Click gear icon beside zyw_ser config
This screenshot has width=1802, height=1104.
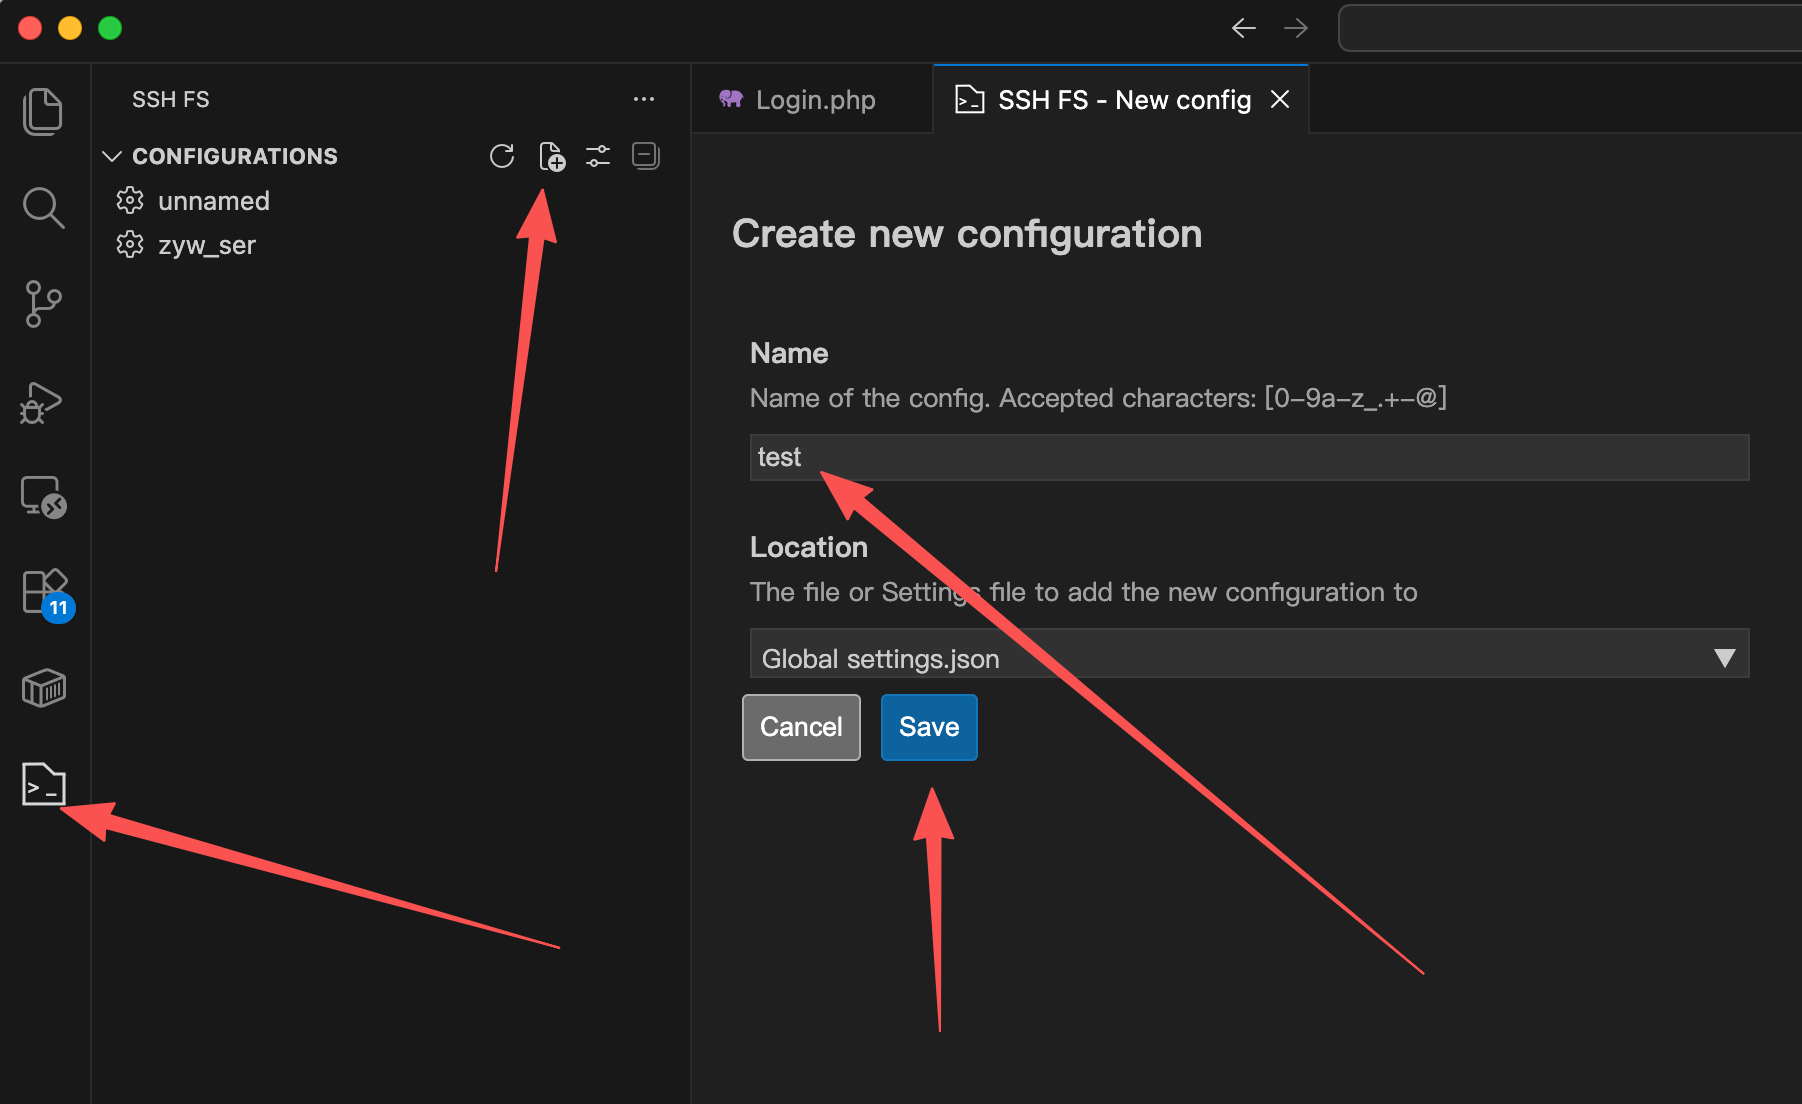(130, 245)
